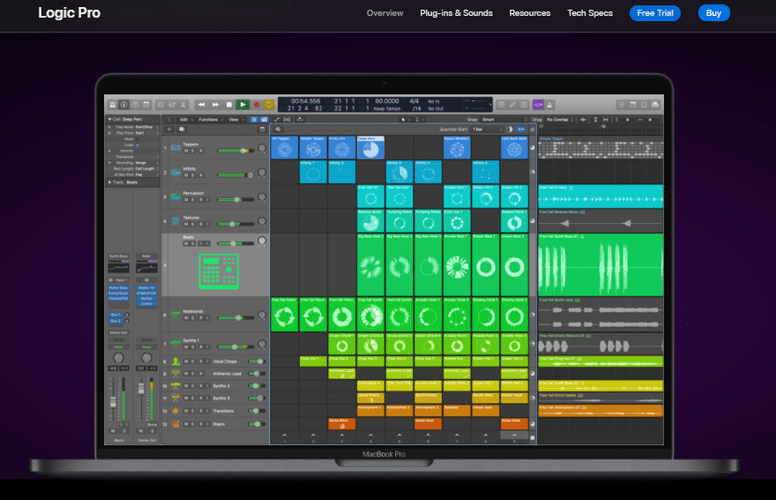Viewport: 776px width, 500px height.
Task: Click the Anthemic Lead track icon
Action: pos(175,374)
